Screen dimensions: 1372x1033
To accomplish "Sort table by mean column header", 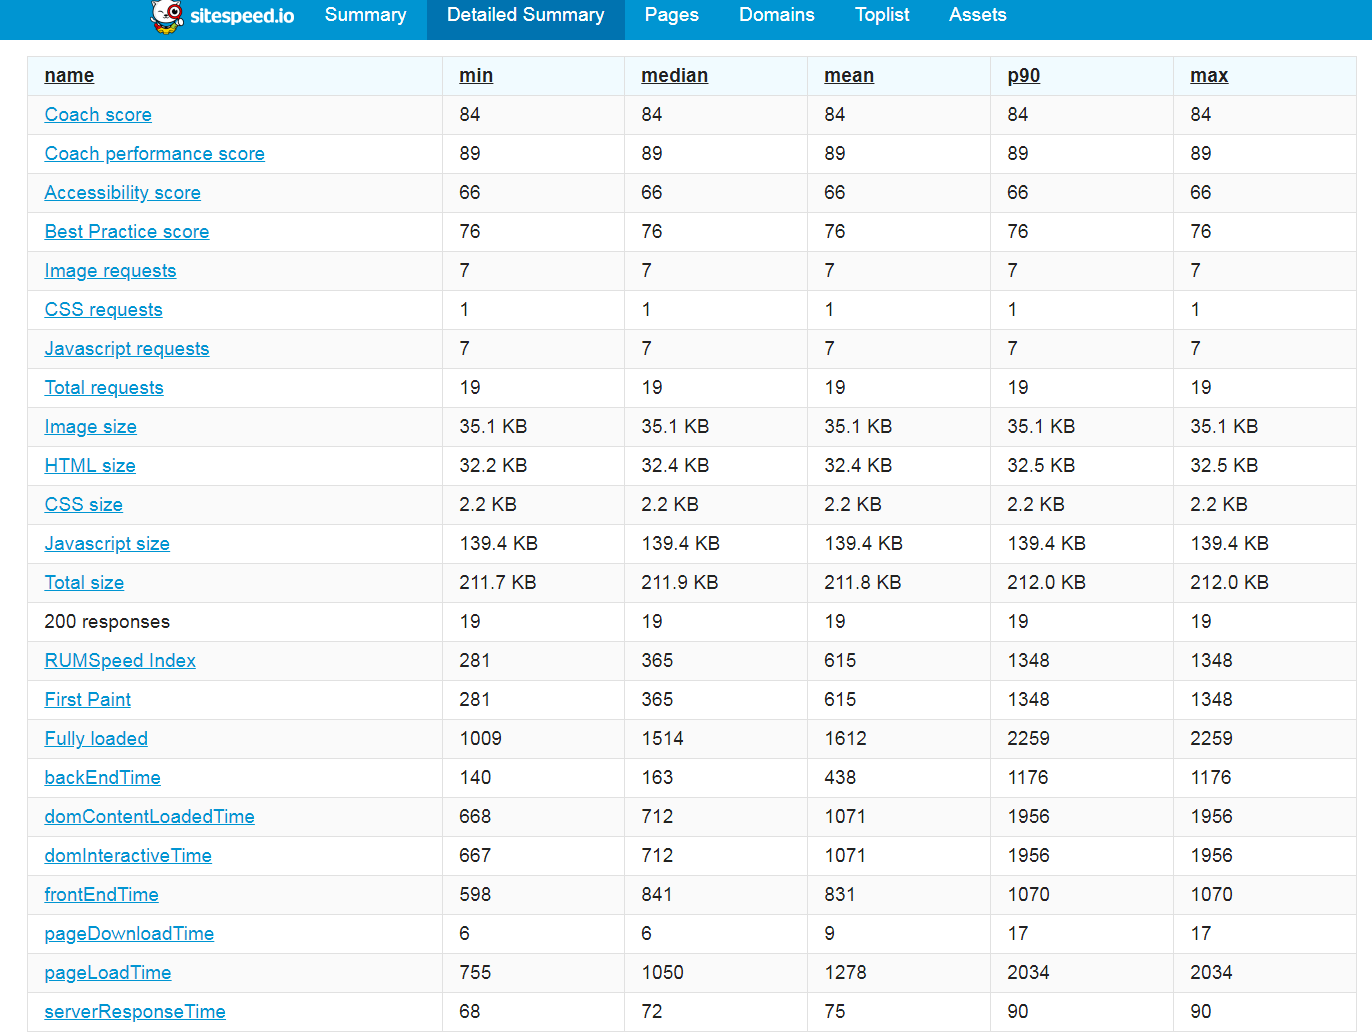I will pos(849,76).
